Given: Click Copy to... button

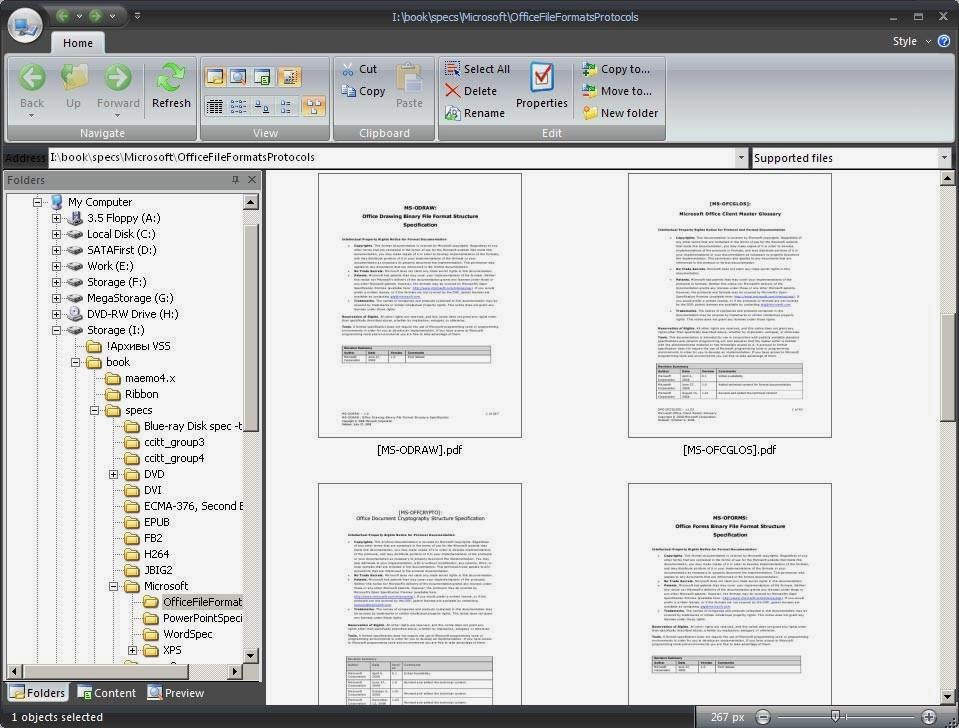Looking at the screenshot, I should pyautogui.click(x=616, y=69).
